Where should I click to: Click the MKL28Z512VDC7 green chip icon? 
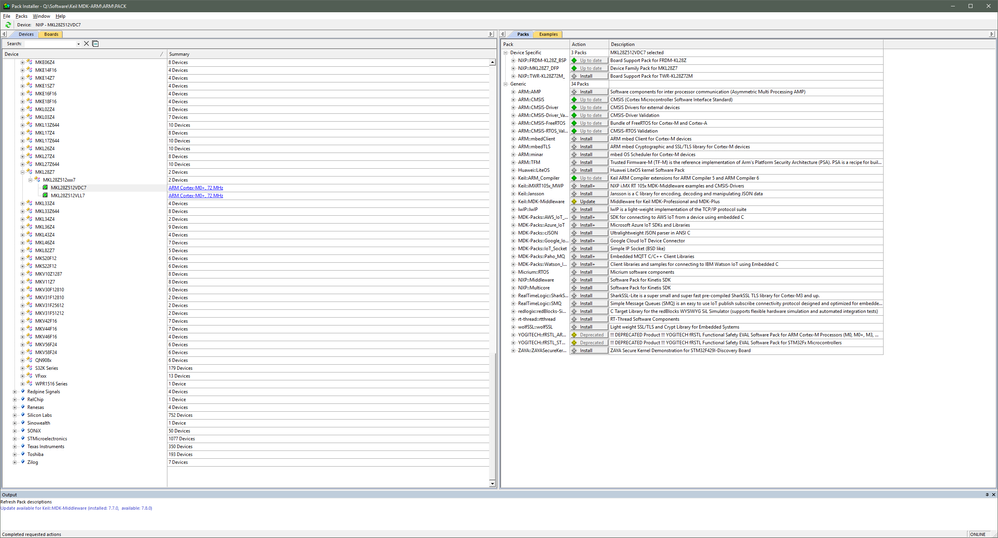pos(45,188)
